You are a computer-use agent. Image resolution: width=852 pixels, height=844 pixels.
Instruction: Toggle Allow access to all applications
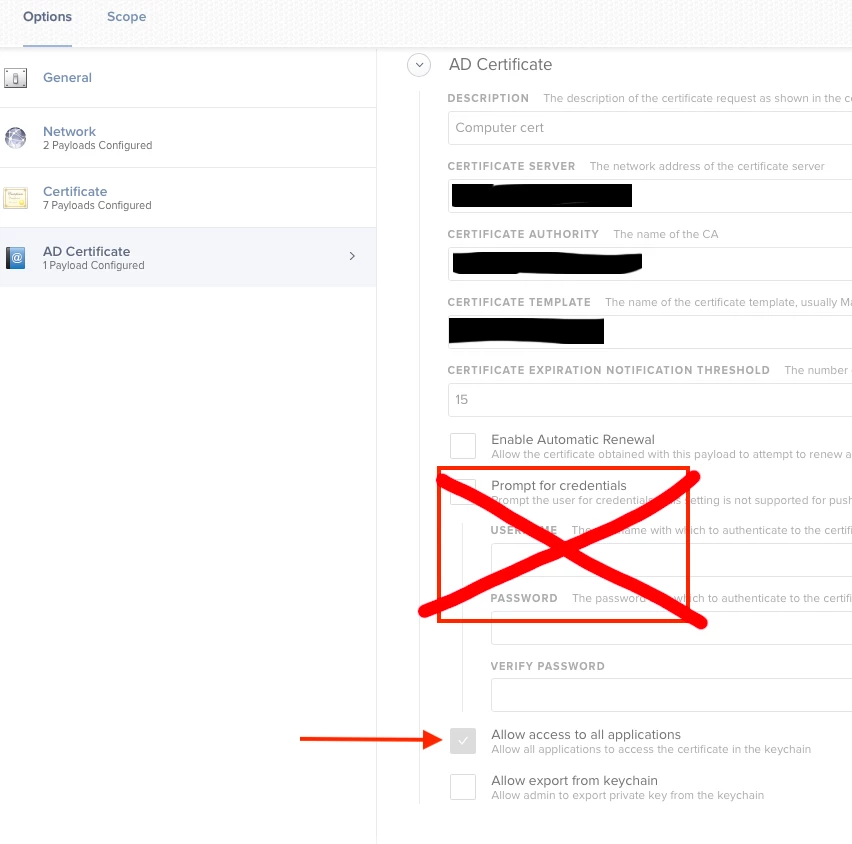(x=463, y=741)
